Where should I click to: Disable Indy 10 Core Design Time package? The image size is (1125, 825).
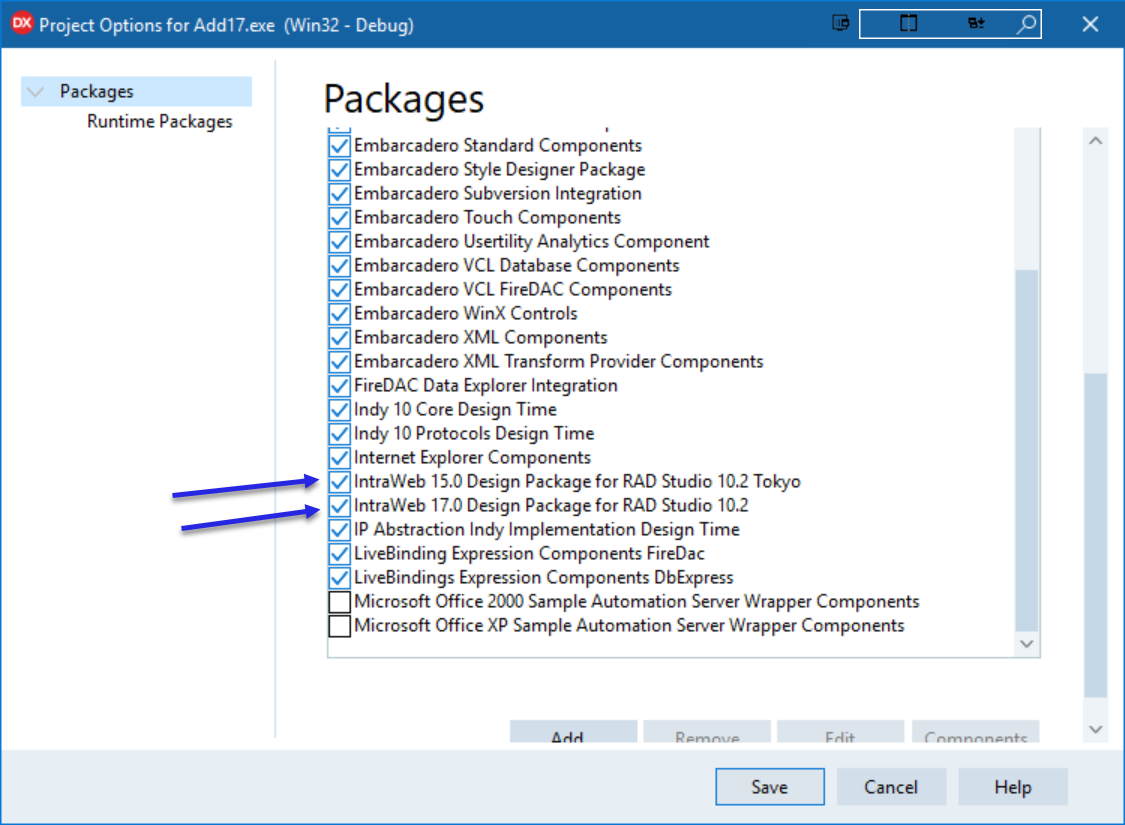tap(340, 410)
